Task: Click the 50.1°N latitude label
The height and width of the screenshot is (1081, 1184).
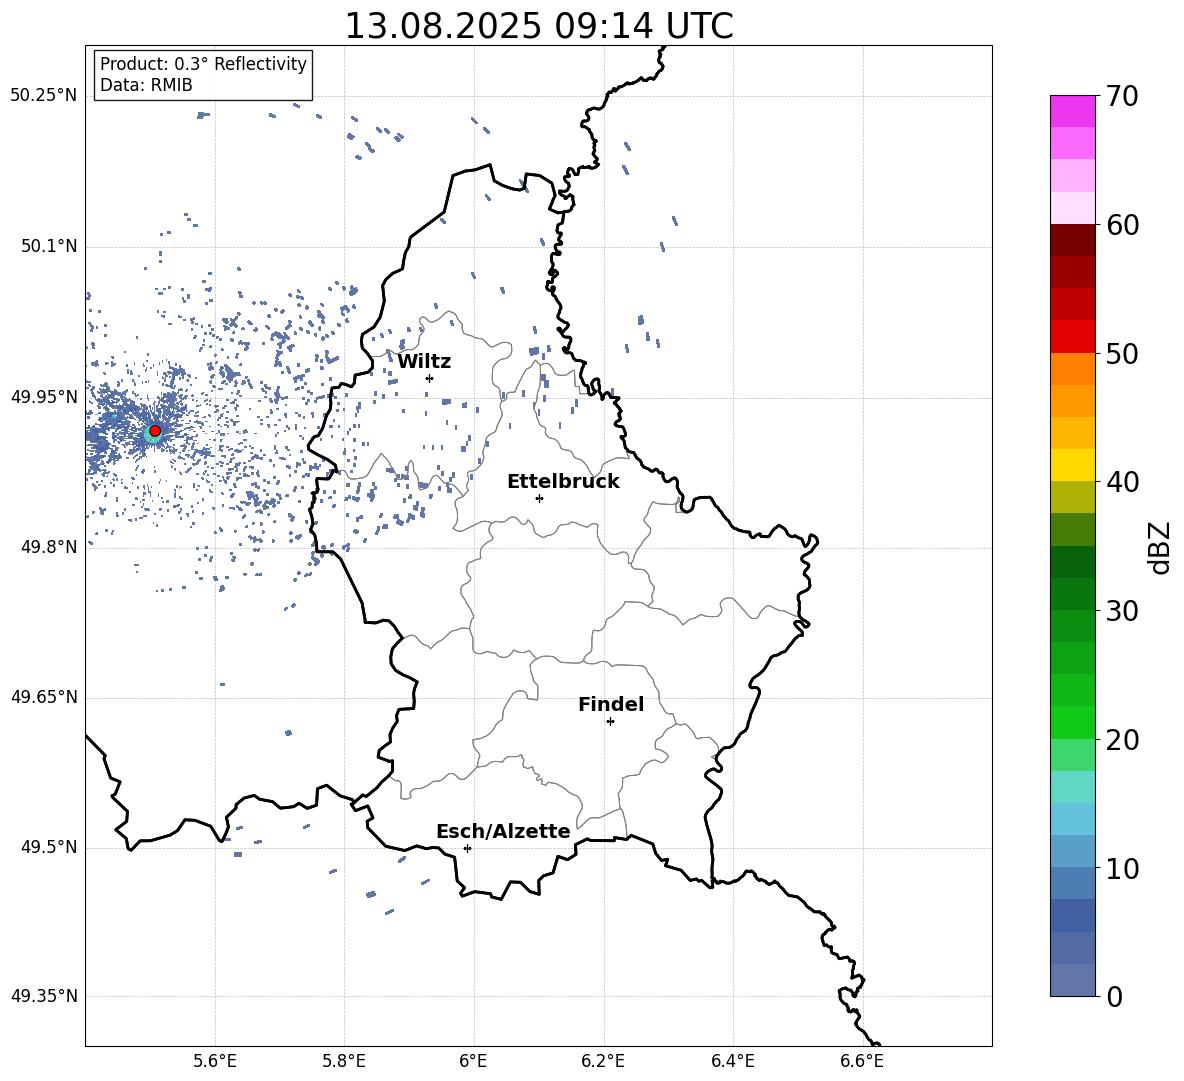Action: click(x=48, y=247)
